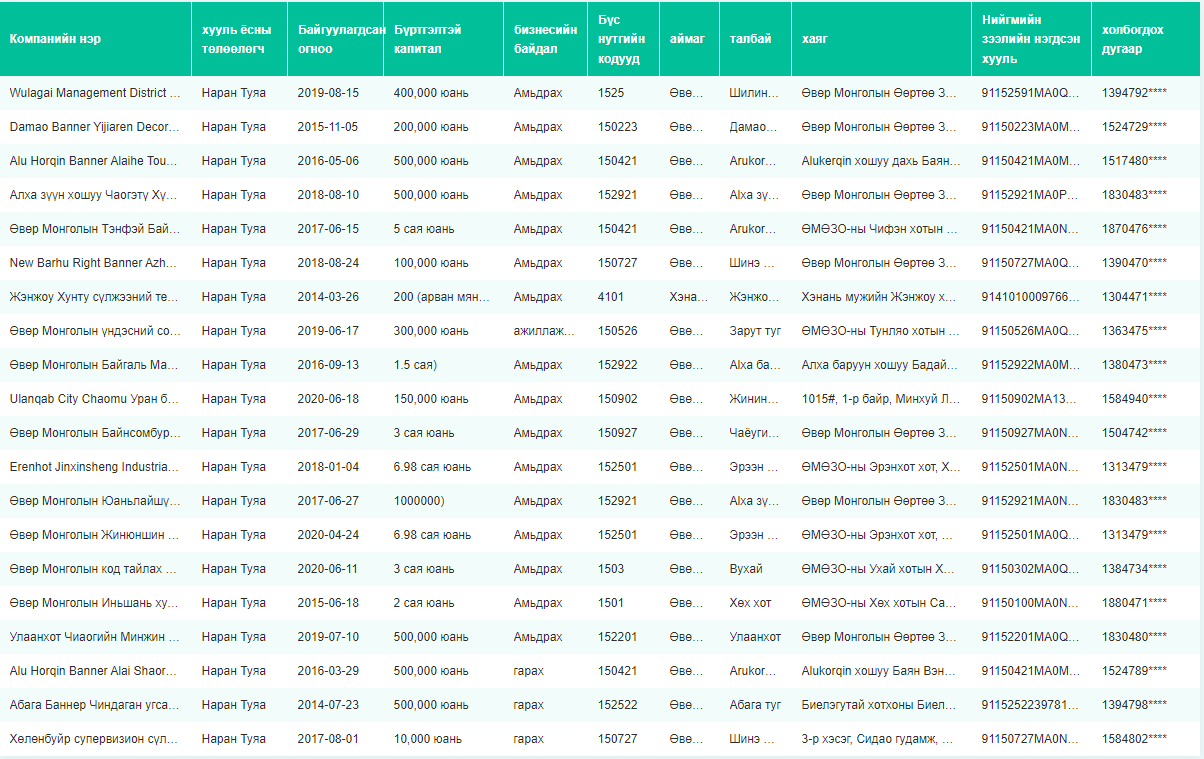Click the Компанийн нэр column header

click(55, 39)
